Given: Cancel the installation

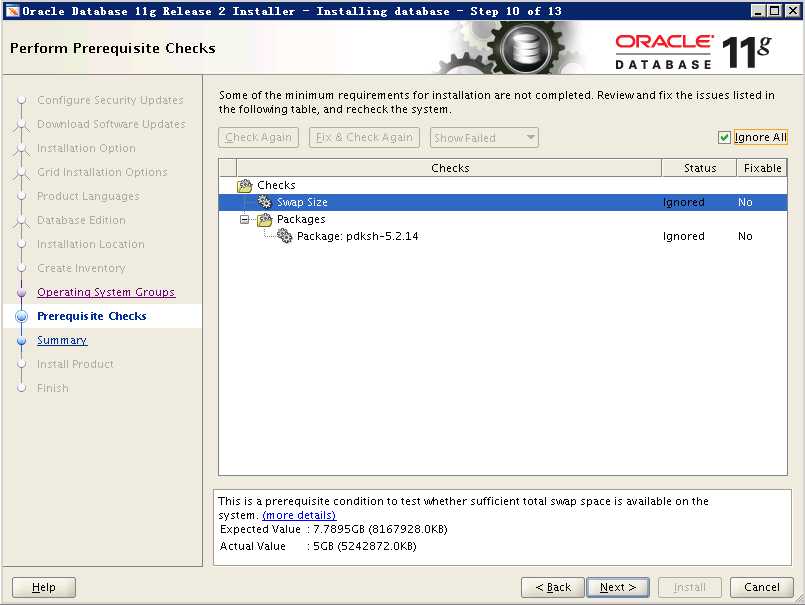Looking at the screenshot, I should tap(761, 588).
